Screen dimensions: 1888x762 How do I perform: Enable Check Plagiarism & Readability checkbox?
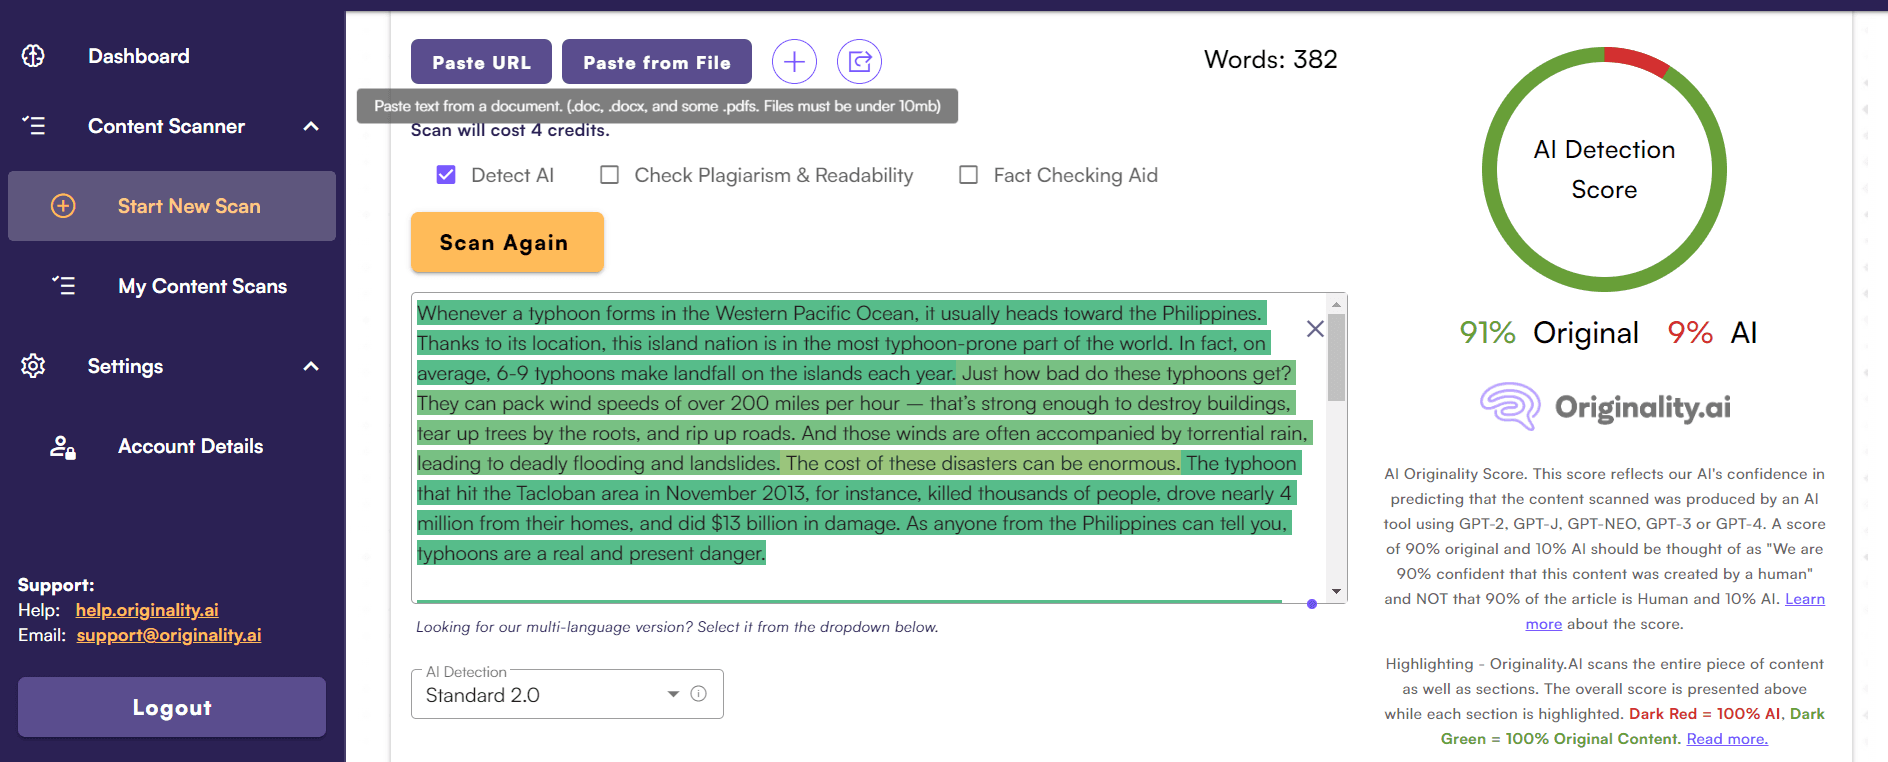coord(609,175)
